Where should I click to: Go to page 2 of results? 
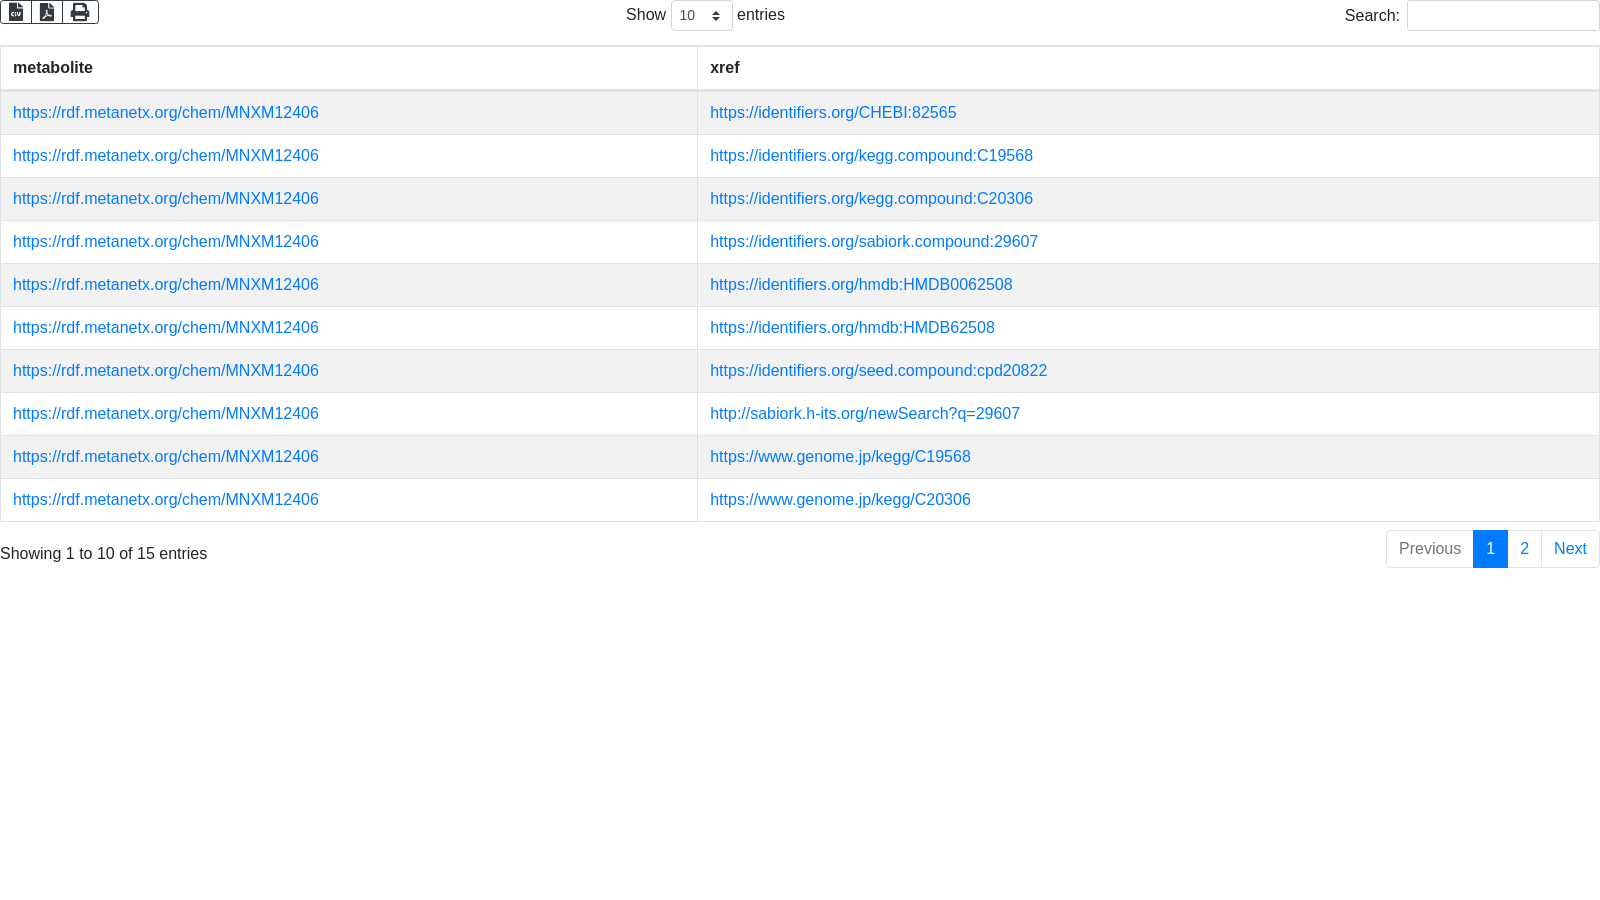(x=1524, y=549)
